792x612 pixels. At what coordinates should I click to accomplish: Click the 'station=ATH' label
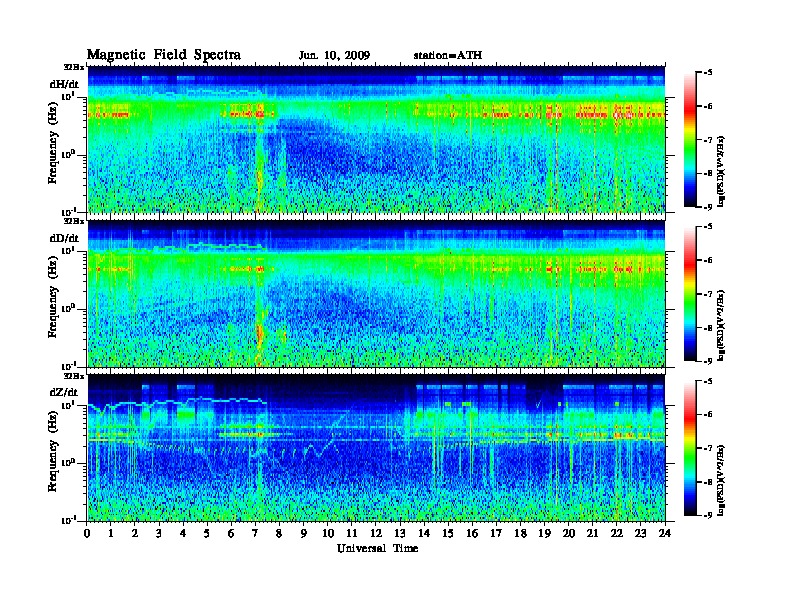pos(448,55)
